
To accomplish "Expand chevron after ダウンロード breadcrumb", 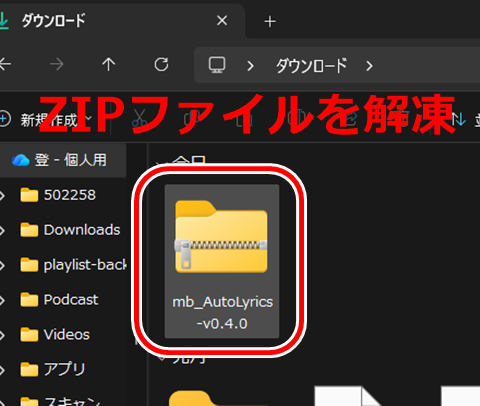I will click(x=369, y=66).
